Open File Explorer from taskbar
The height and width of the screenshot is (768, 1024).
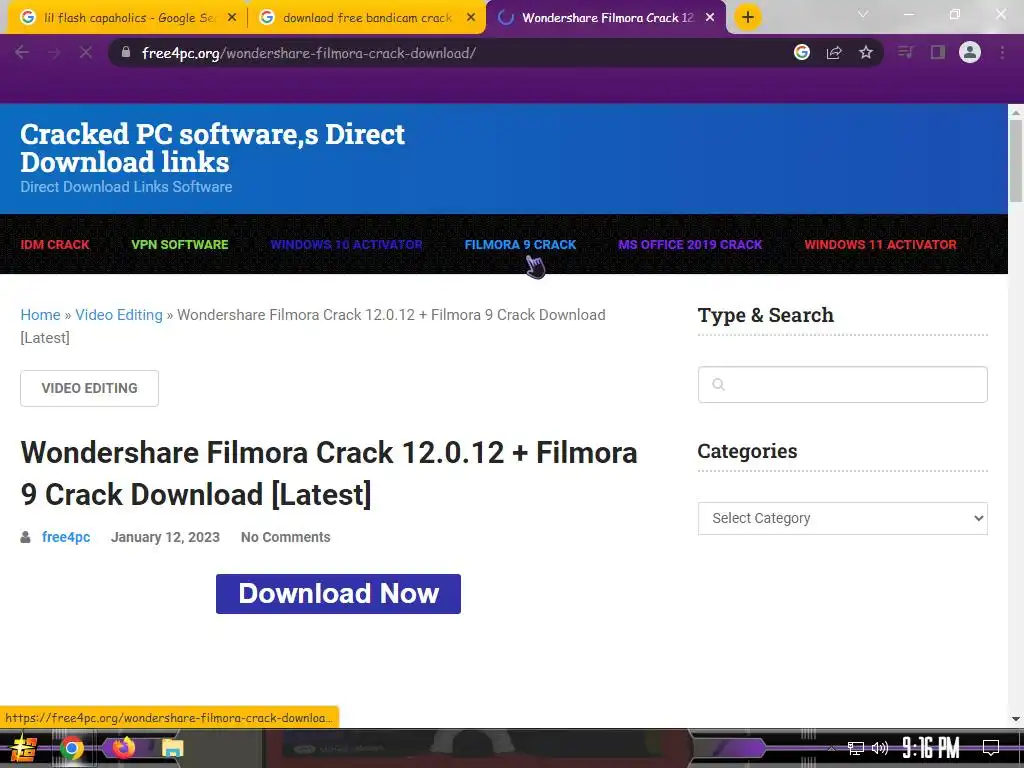[x=173, y=748]
